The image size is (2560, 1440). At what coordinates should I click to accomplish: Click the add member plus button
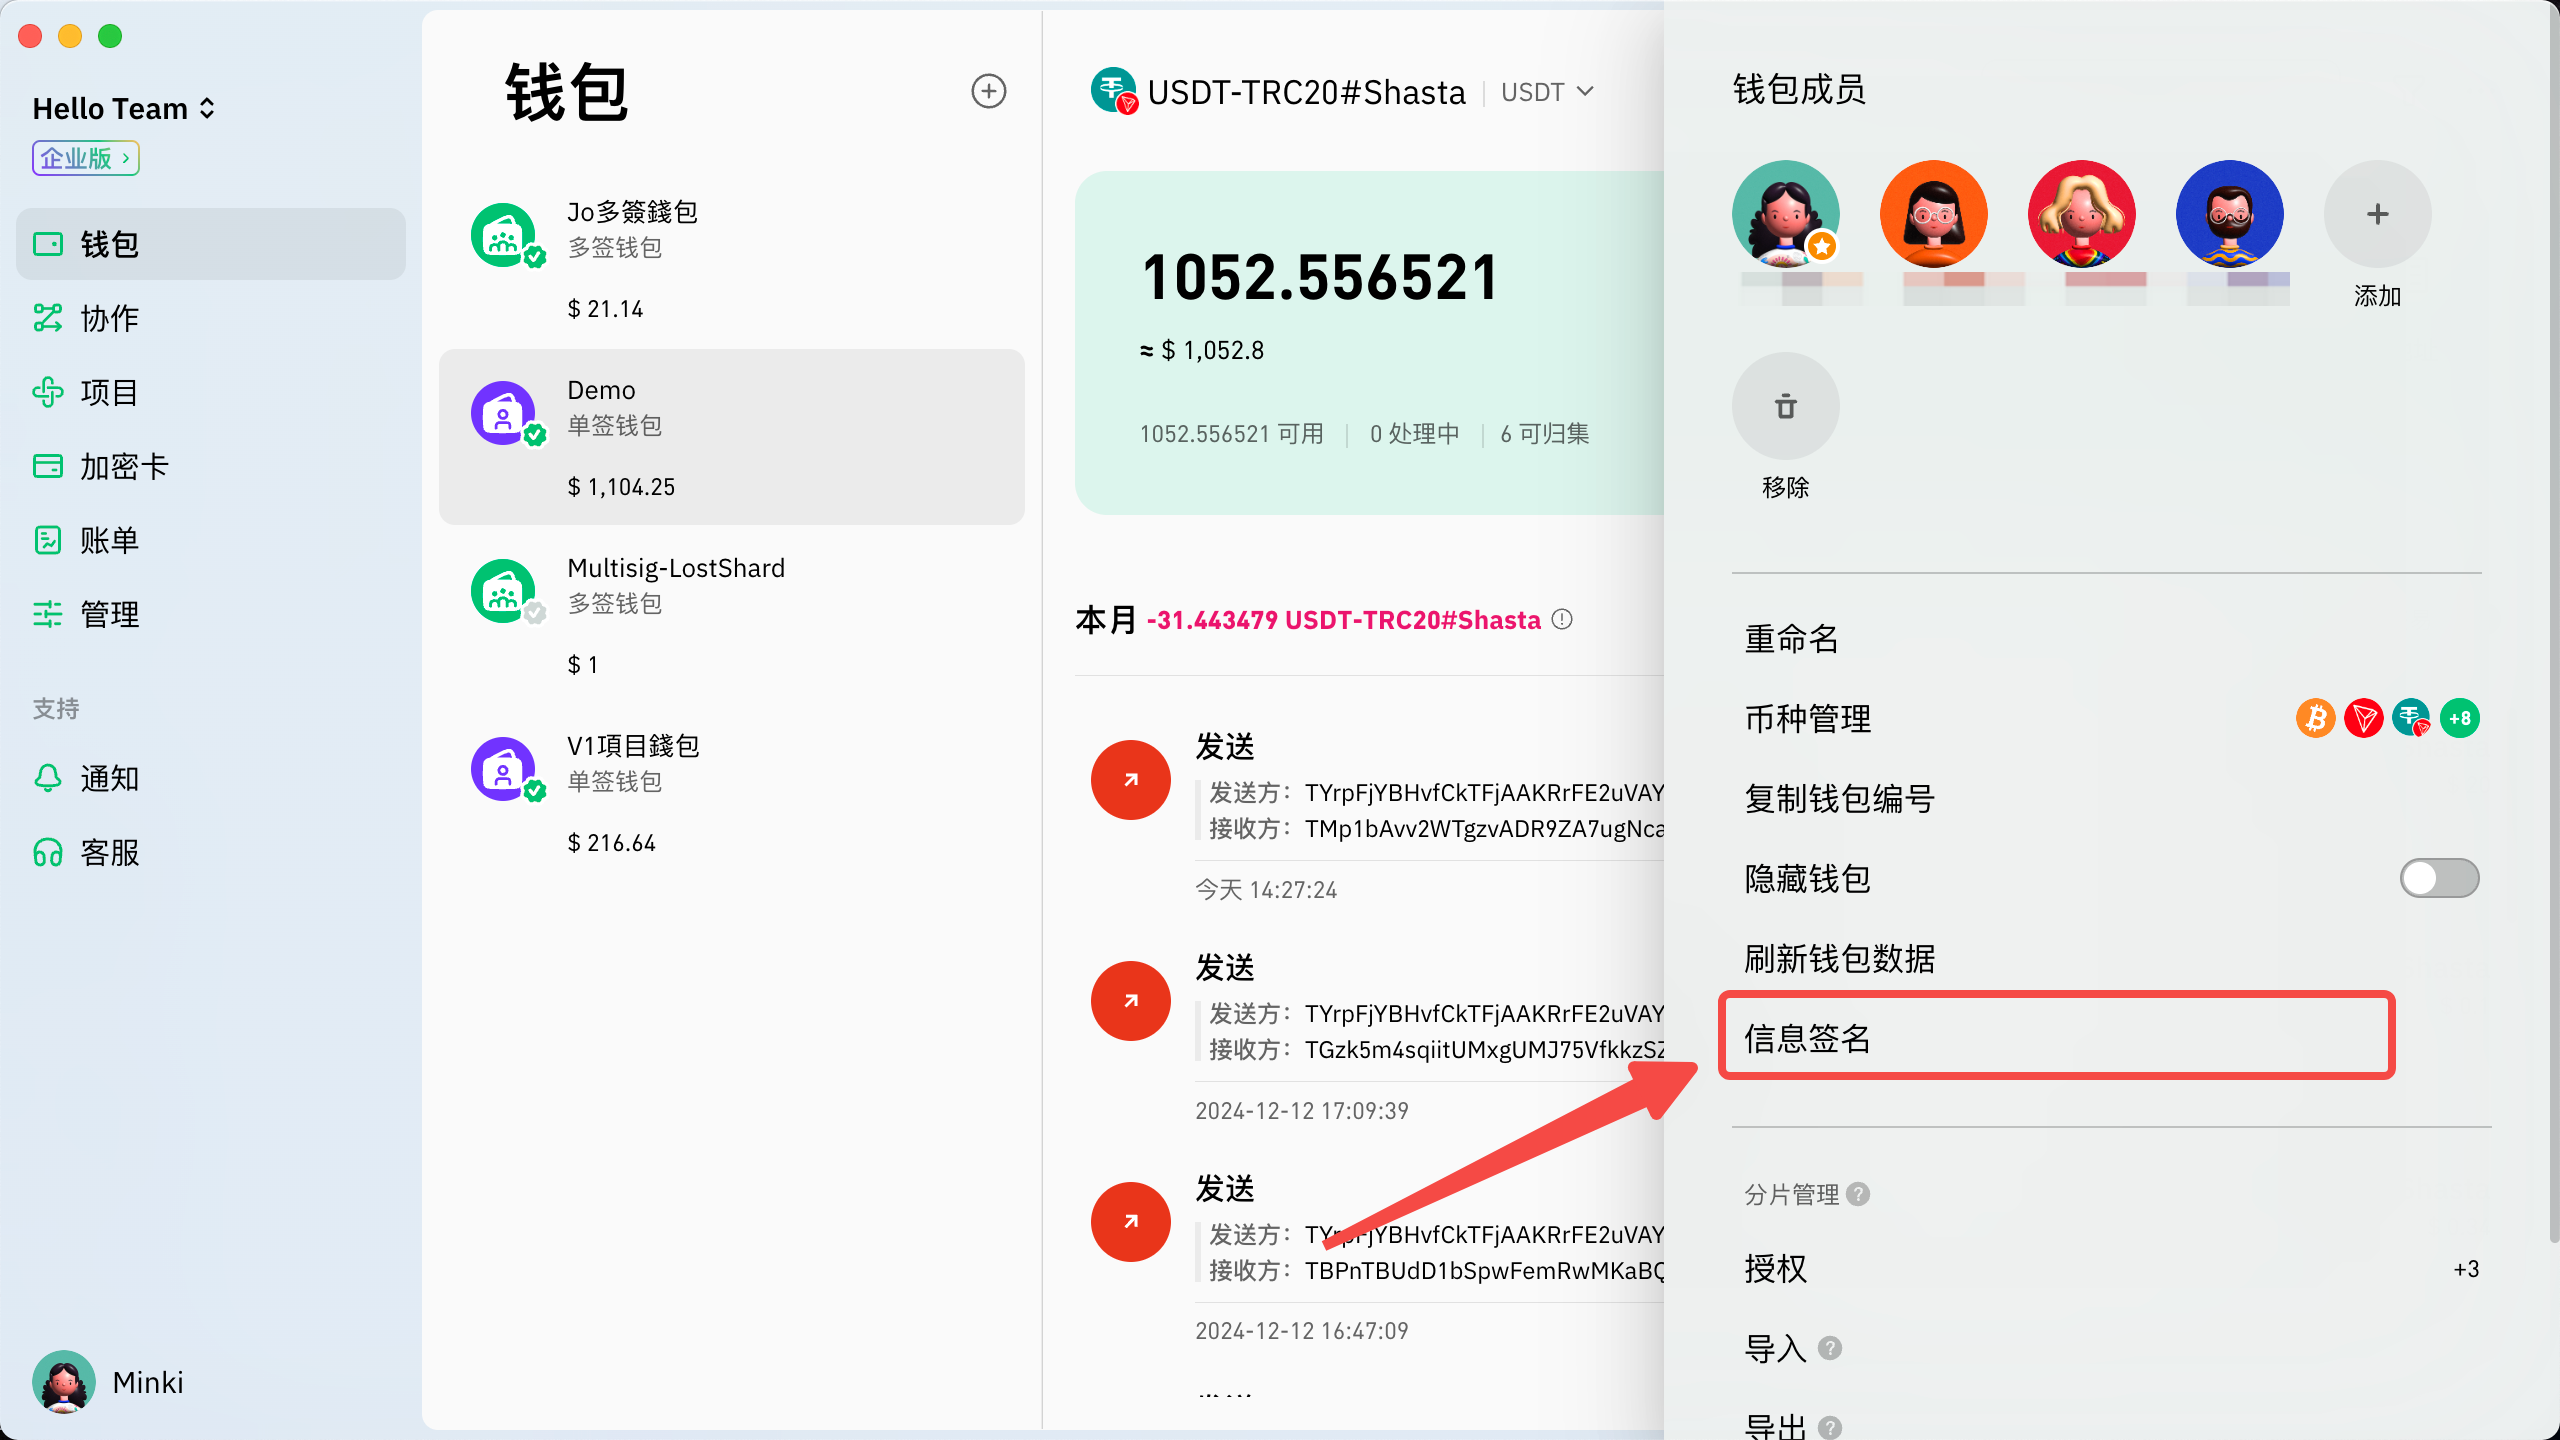click(2377, 214)
